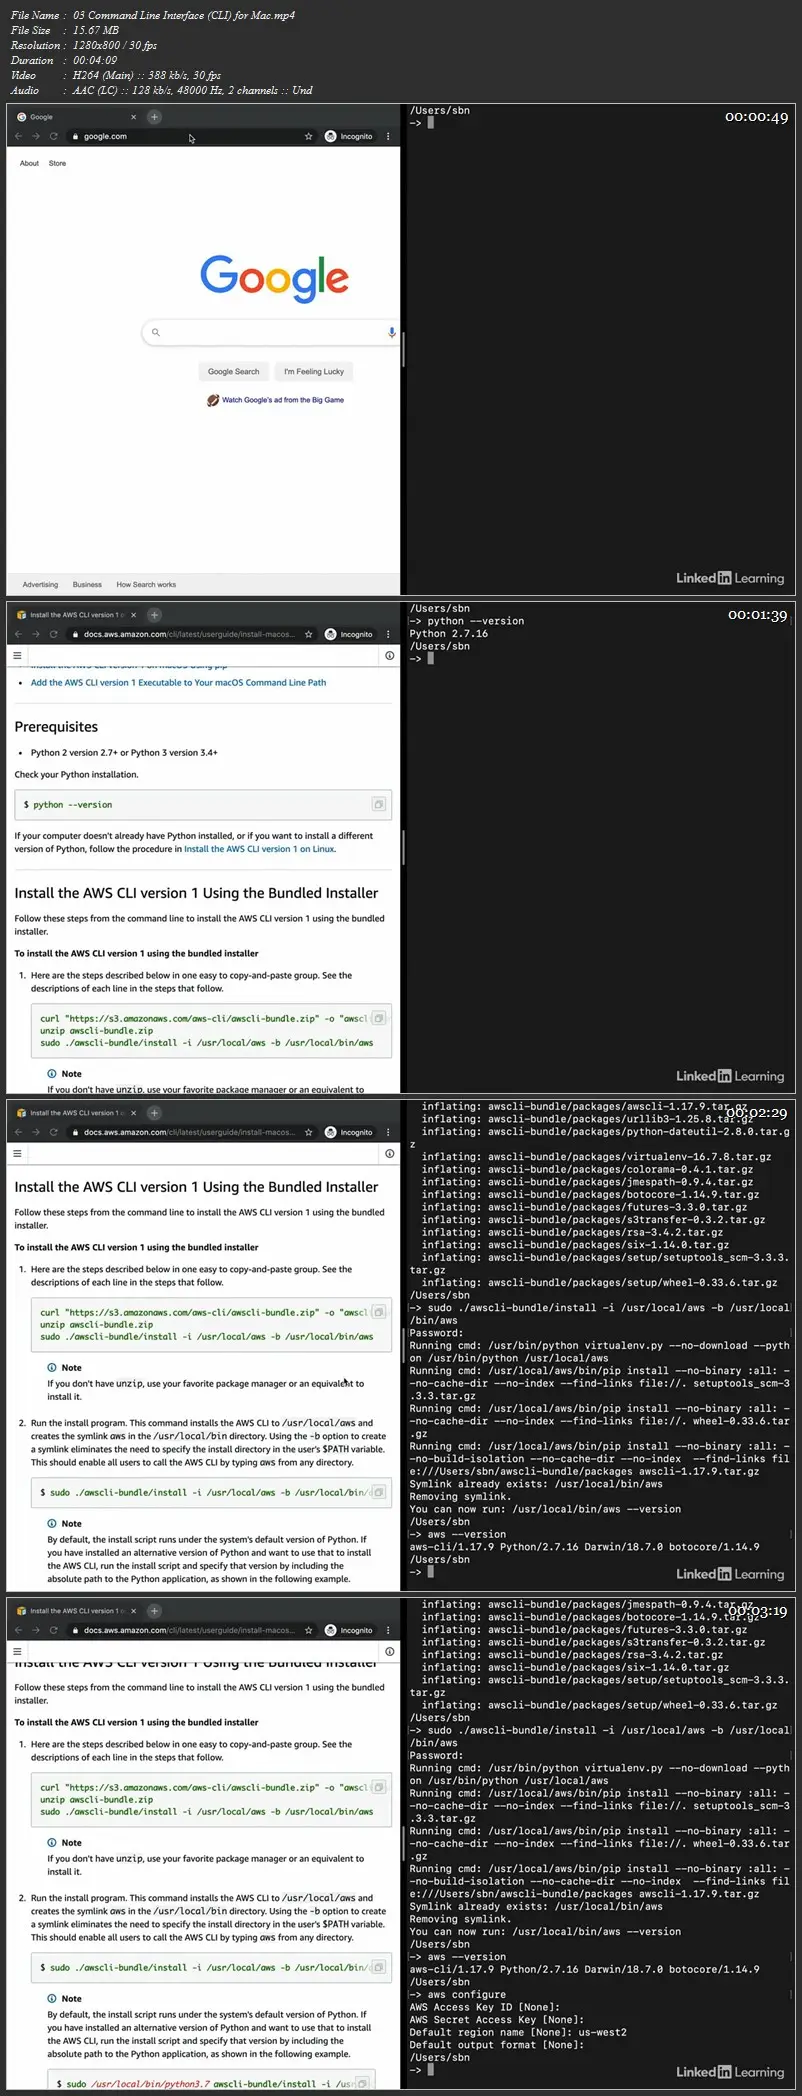Click the I'm Feeling Lucky button
Screen dimensions: 802x2096
coord(314,372)
